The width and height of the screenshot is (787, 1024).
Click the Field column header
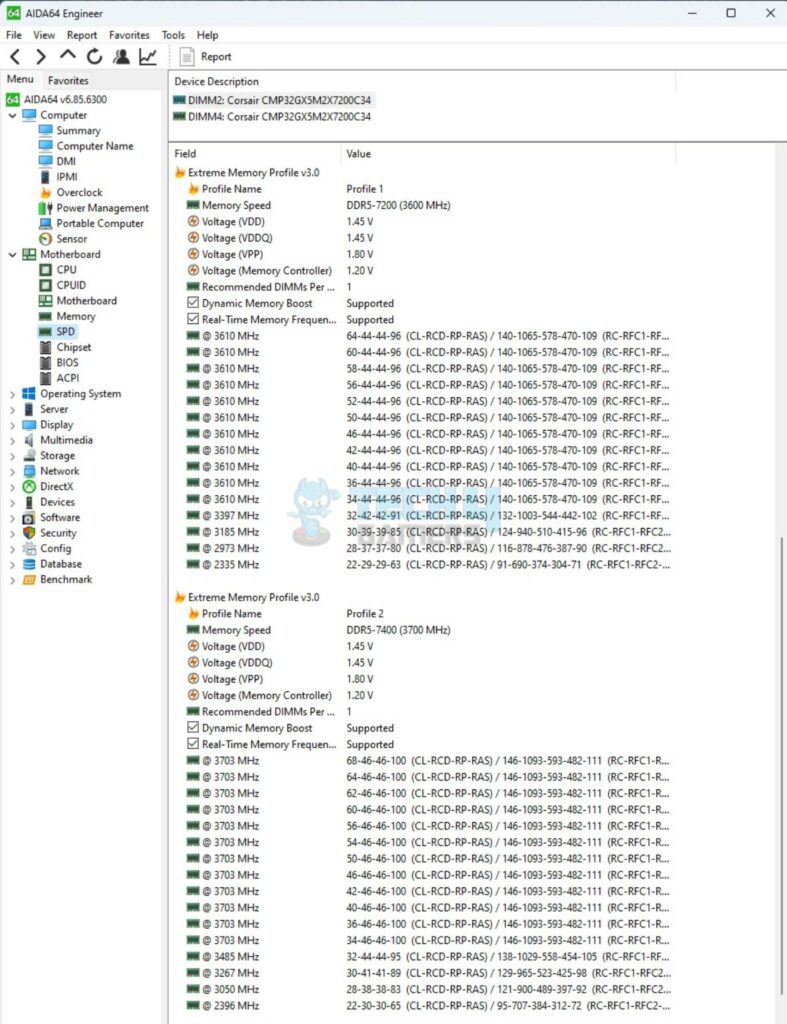coord(255,154)
